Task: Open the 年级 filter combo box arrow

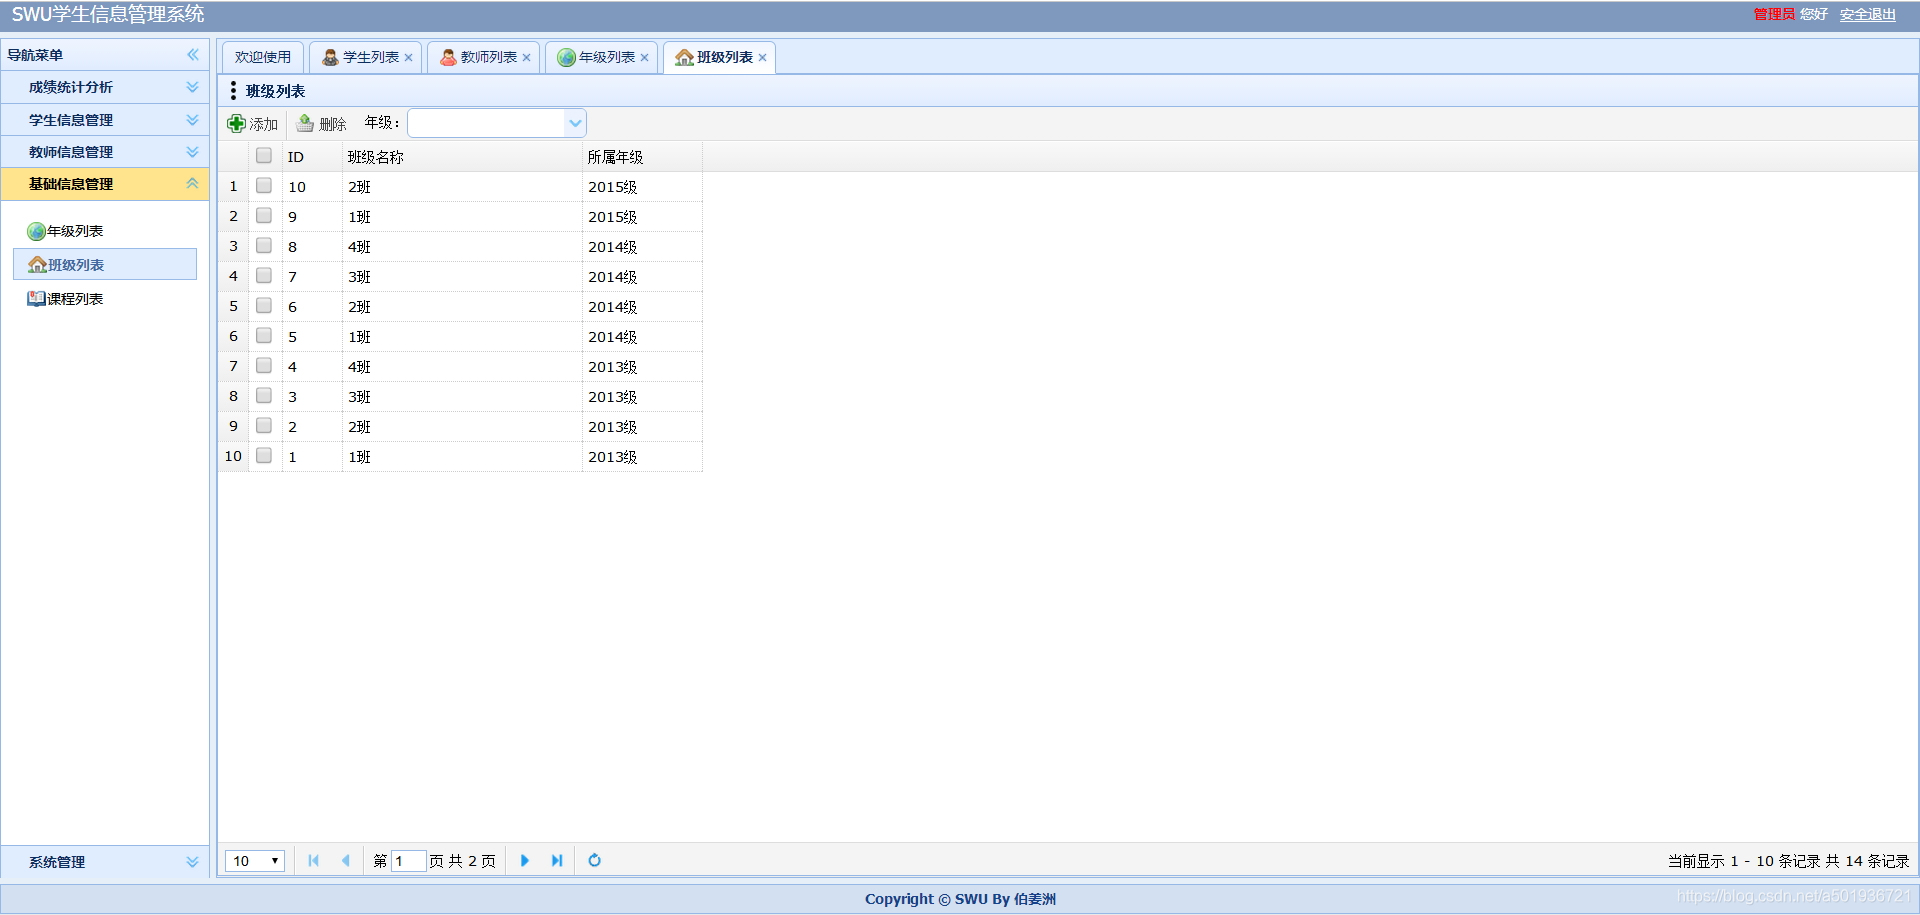Action: pyautogui.click(x=575, y=123)
